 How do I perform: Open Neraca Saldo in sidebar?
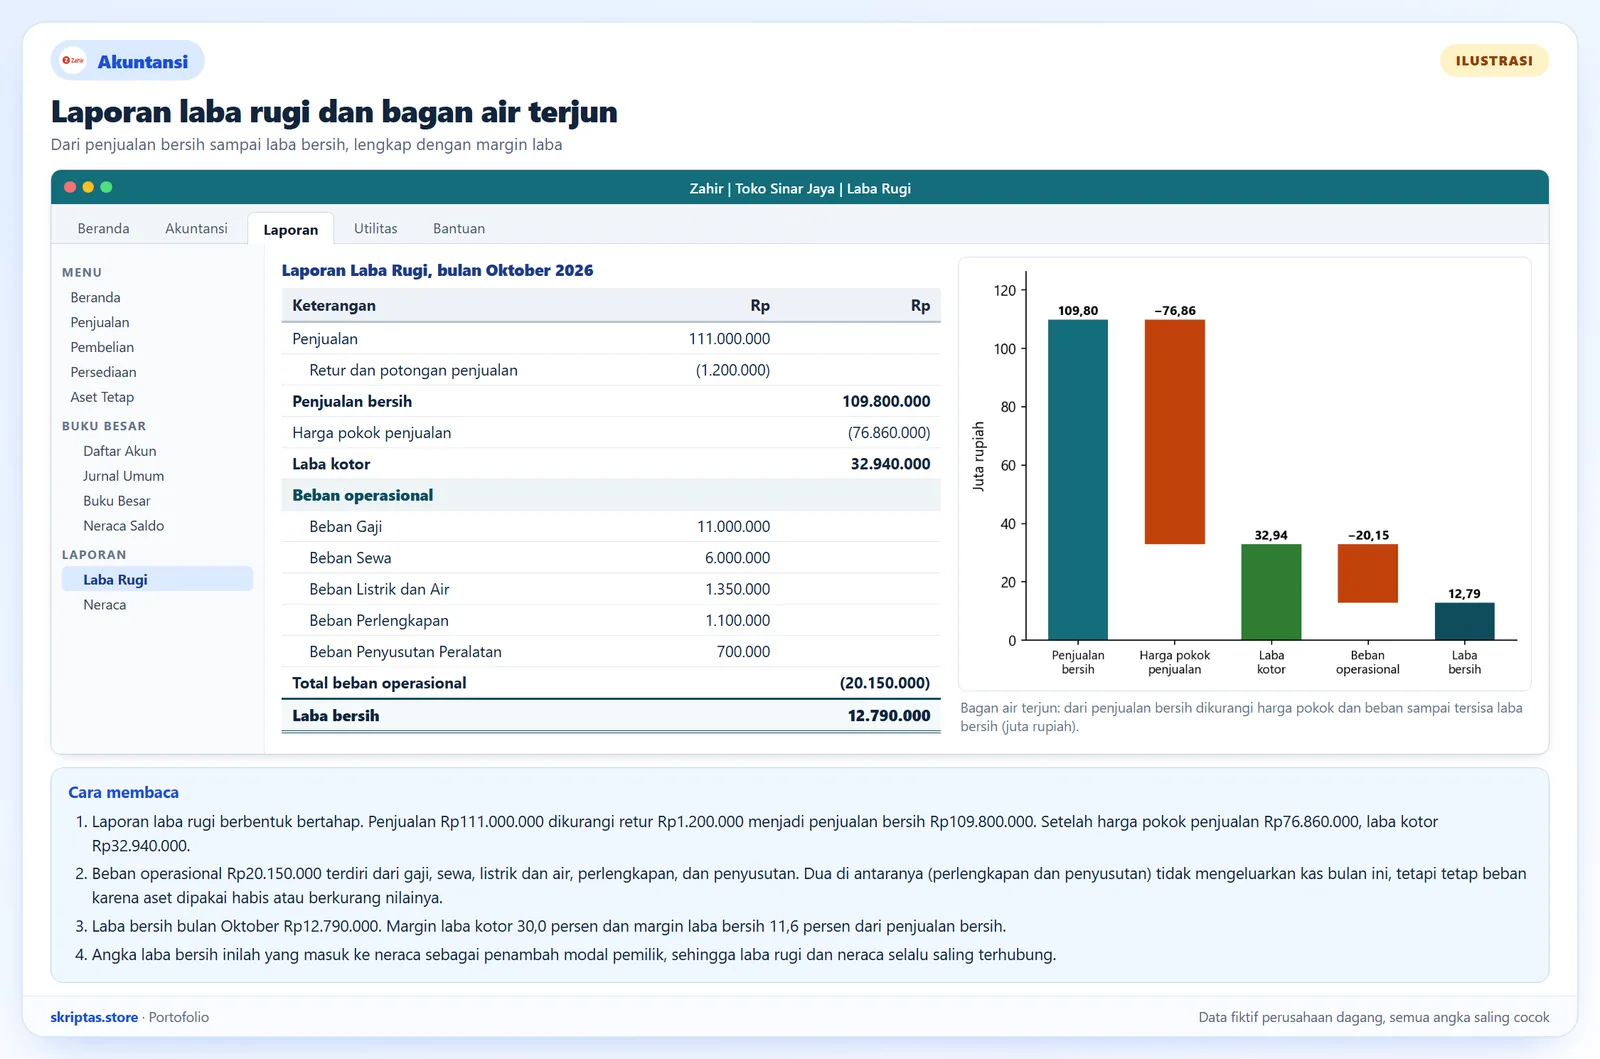click(x=123, y=525)
